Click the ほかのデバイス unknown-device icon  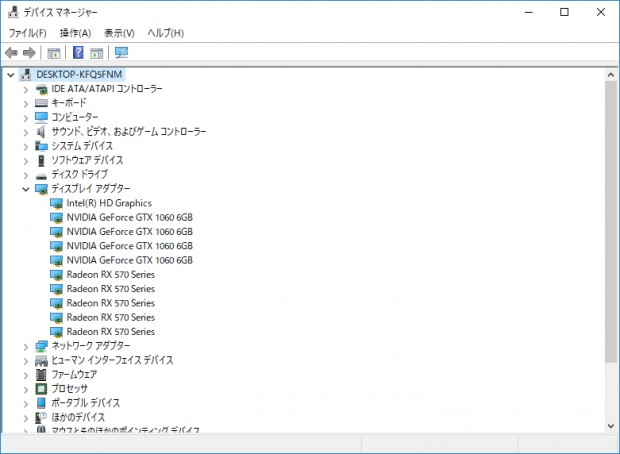(x=41, y=417)
